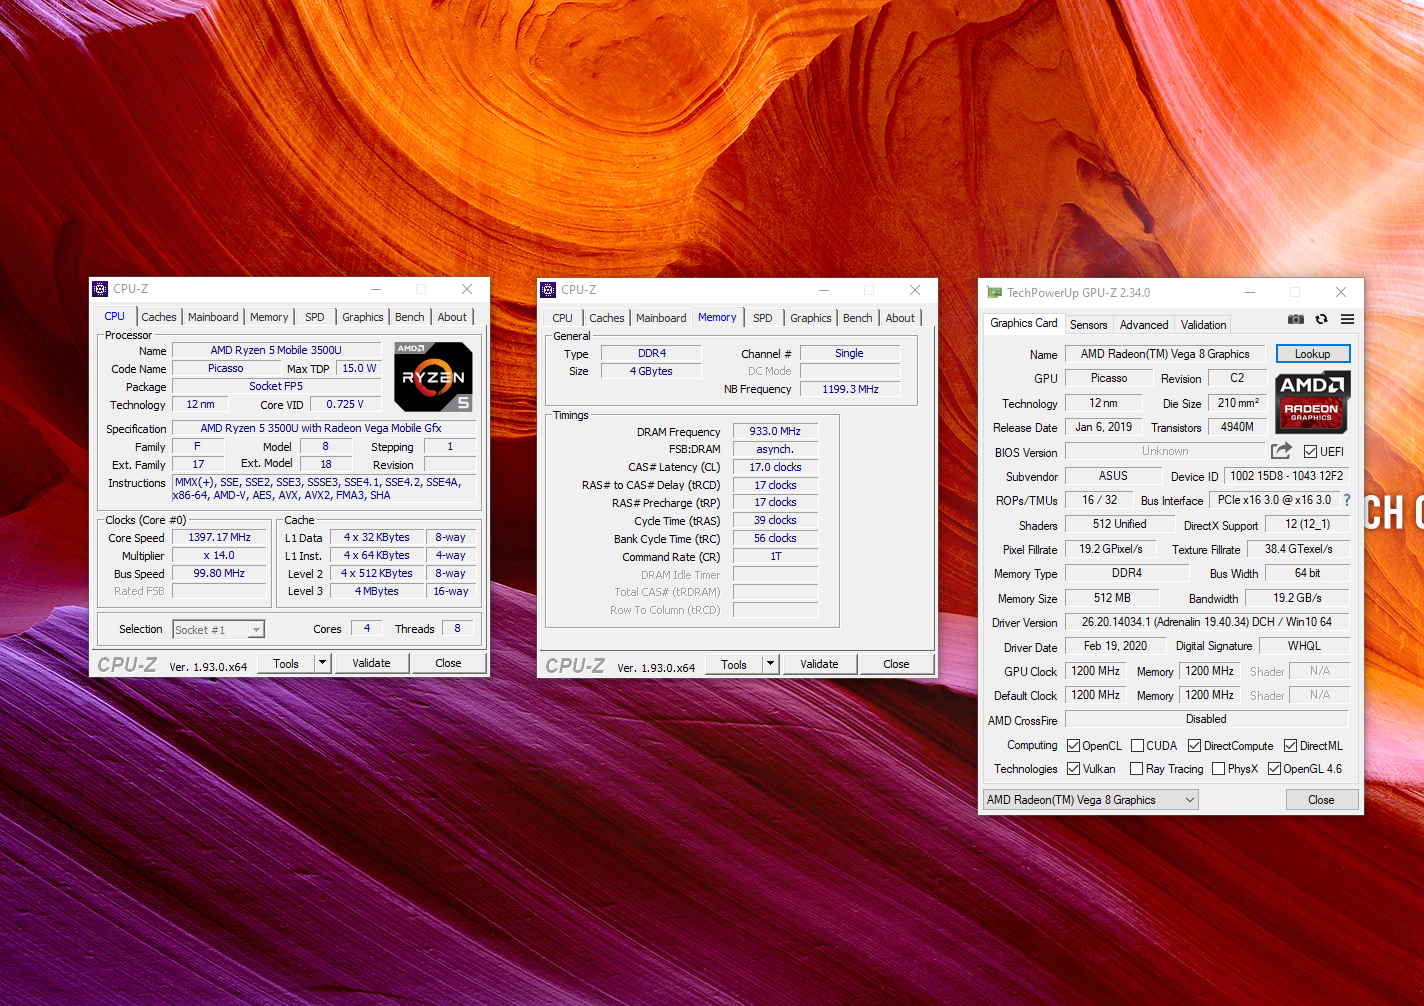The height and width of the screenshot is (1006, 1424).
Task: Open the GPU-Z hamburger menu
Action: pos(1347,319)
